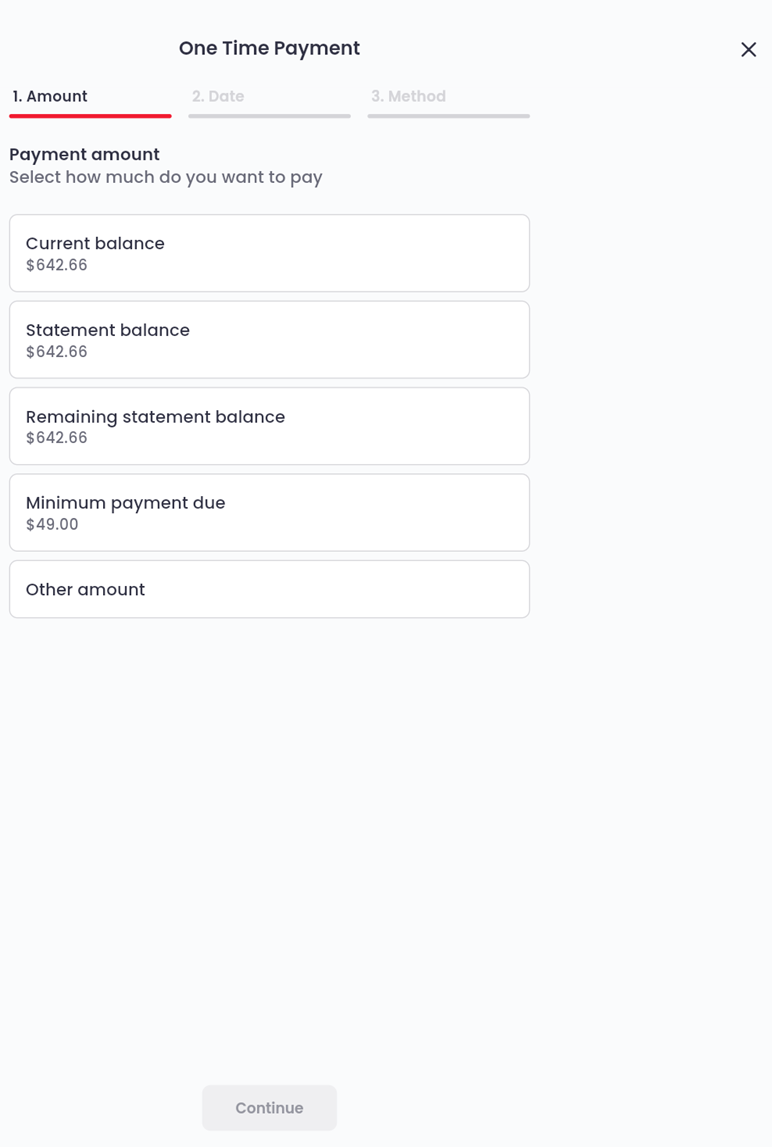772x1147 pixels.
Task: Select the Current balance payment option
Action: pos(269,252)
